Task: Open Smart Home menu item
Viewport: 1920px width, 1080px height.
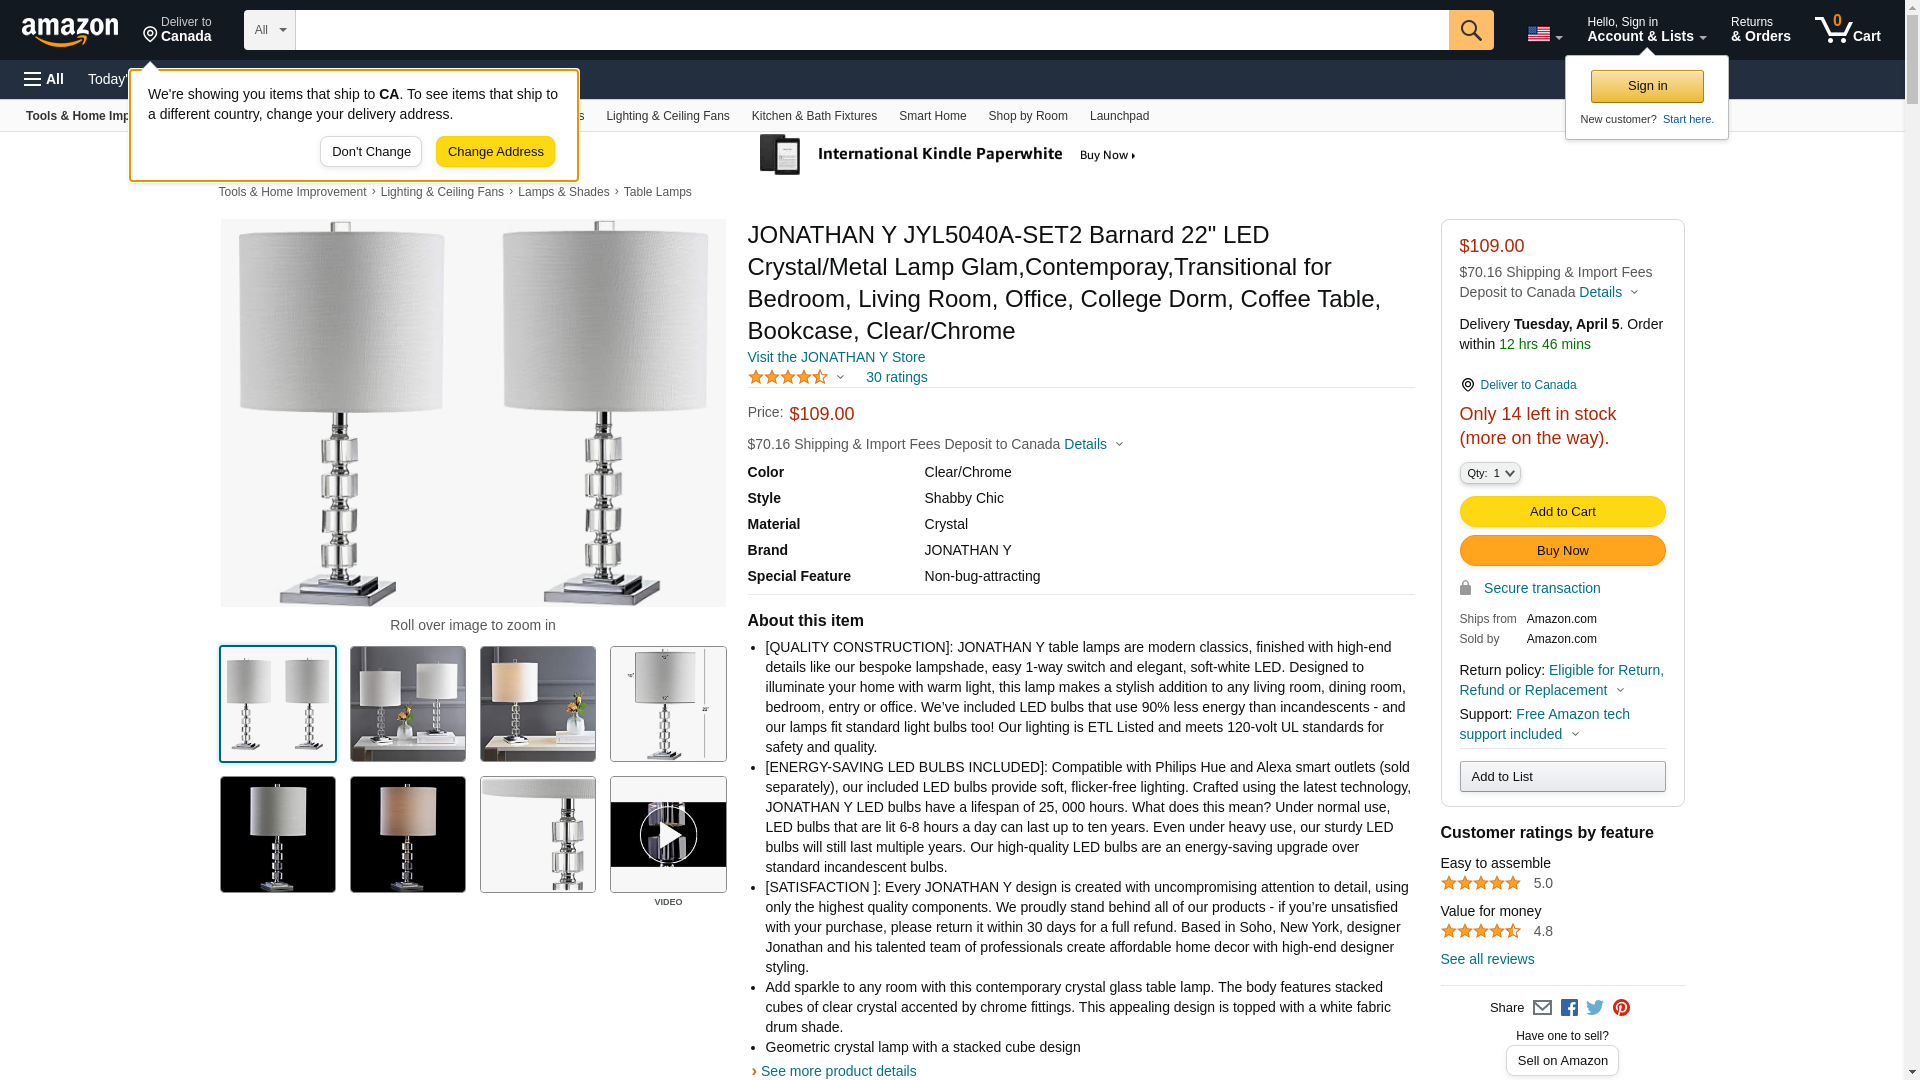Action: (x=932, y=116)
